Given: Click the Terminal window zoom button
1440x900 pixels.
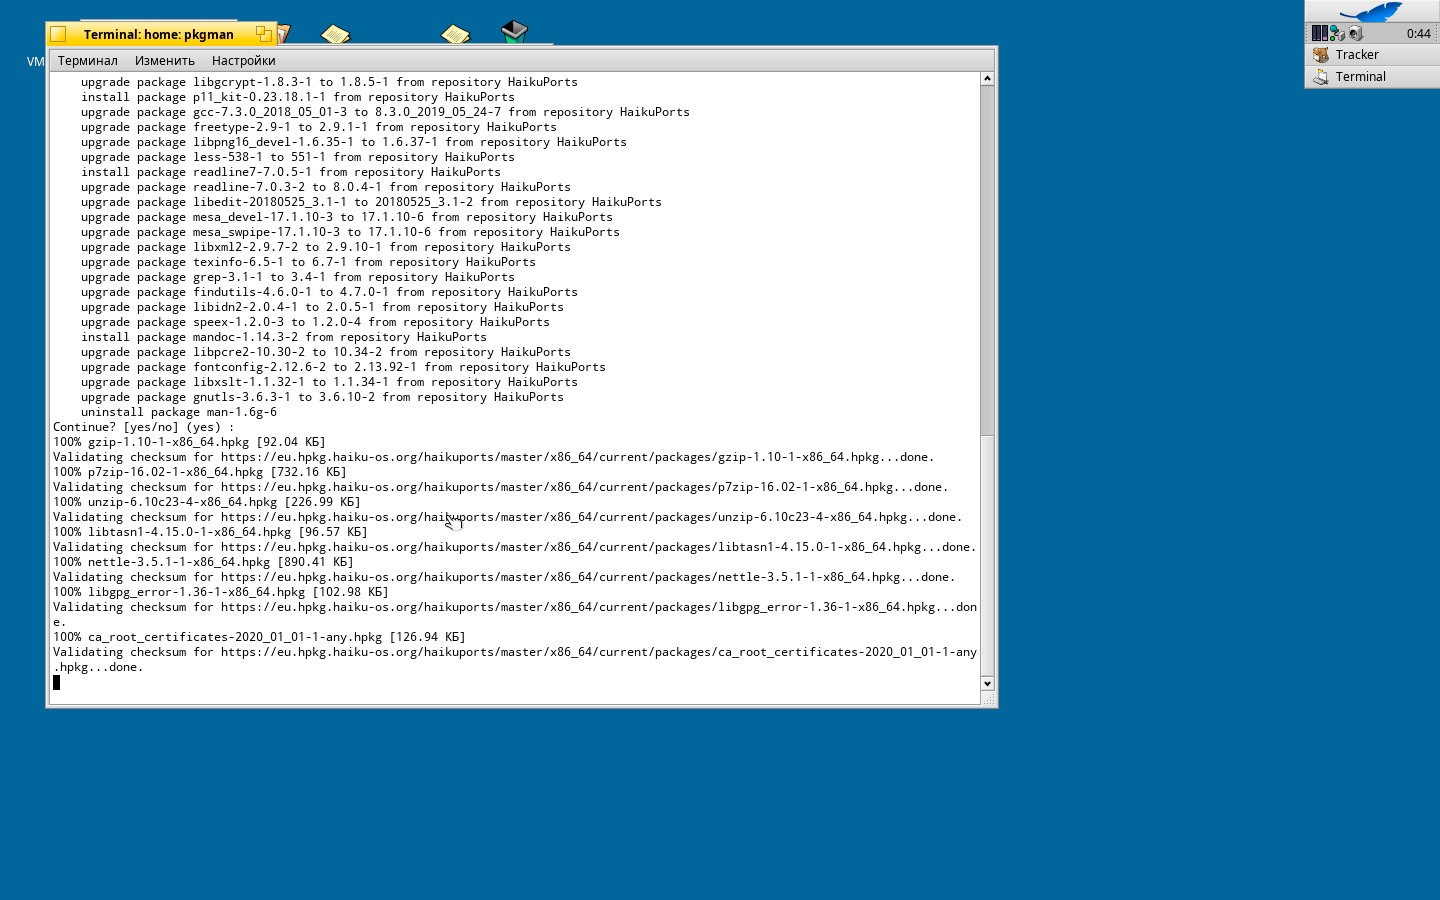Looking at the screenshot, I should 263,34.
